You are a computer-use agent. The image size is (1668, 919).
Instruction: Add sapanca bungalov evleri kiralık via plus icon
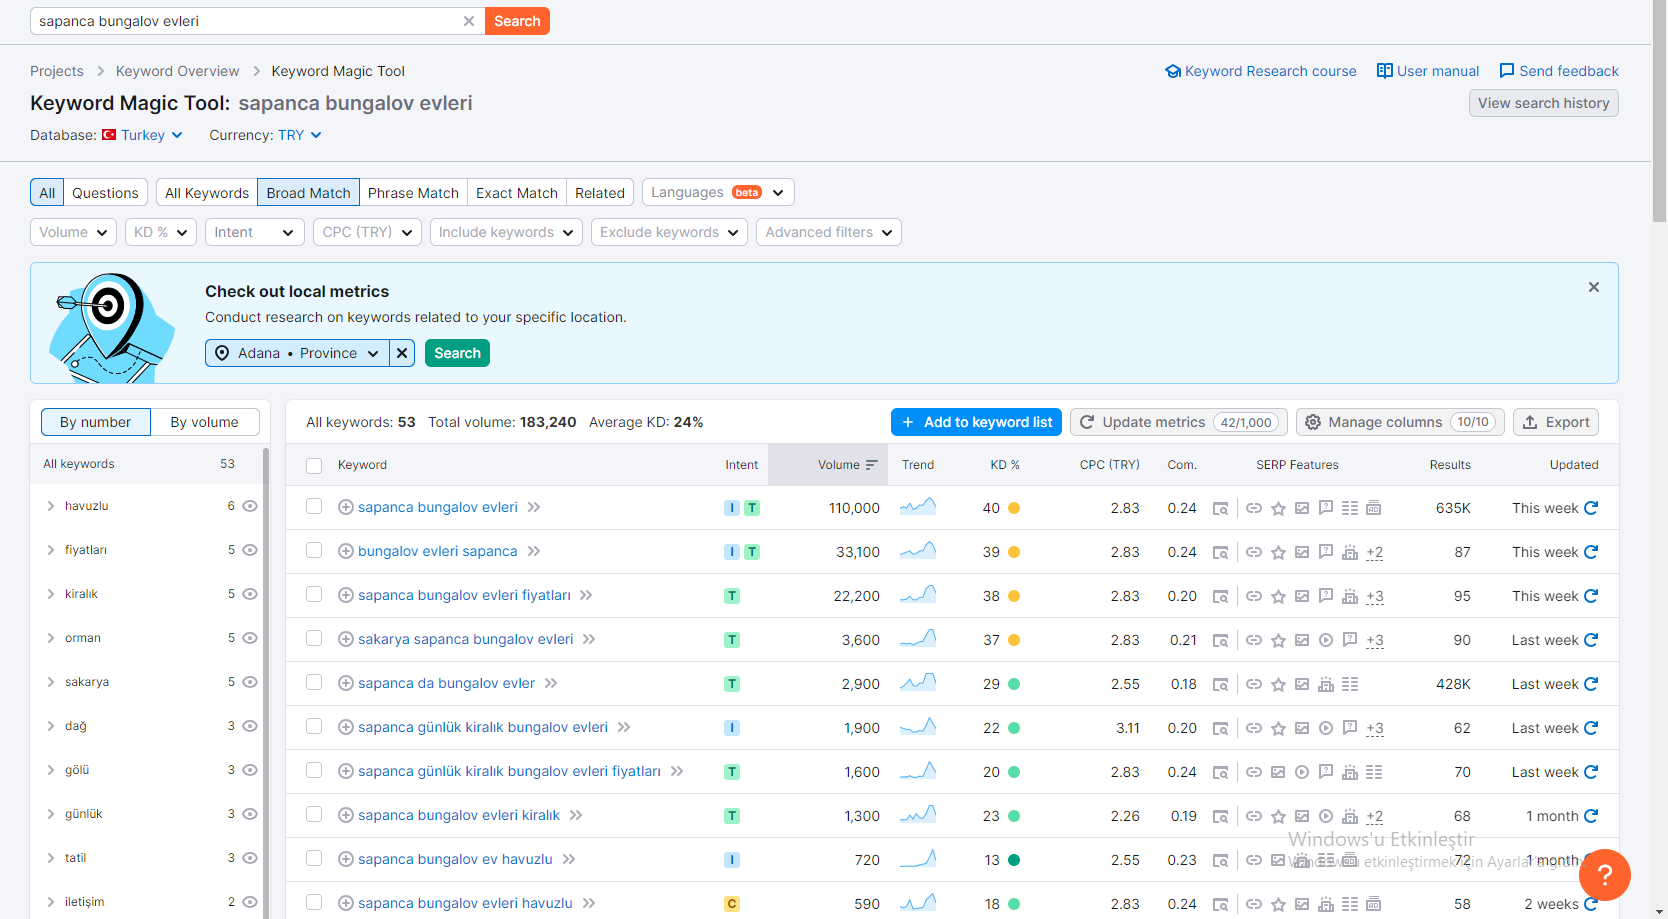346,815
